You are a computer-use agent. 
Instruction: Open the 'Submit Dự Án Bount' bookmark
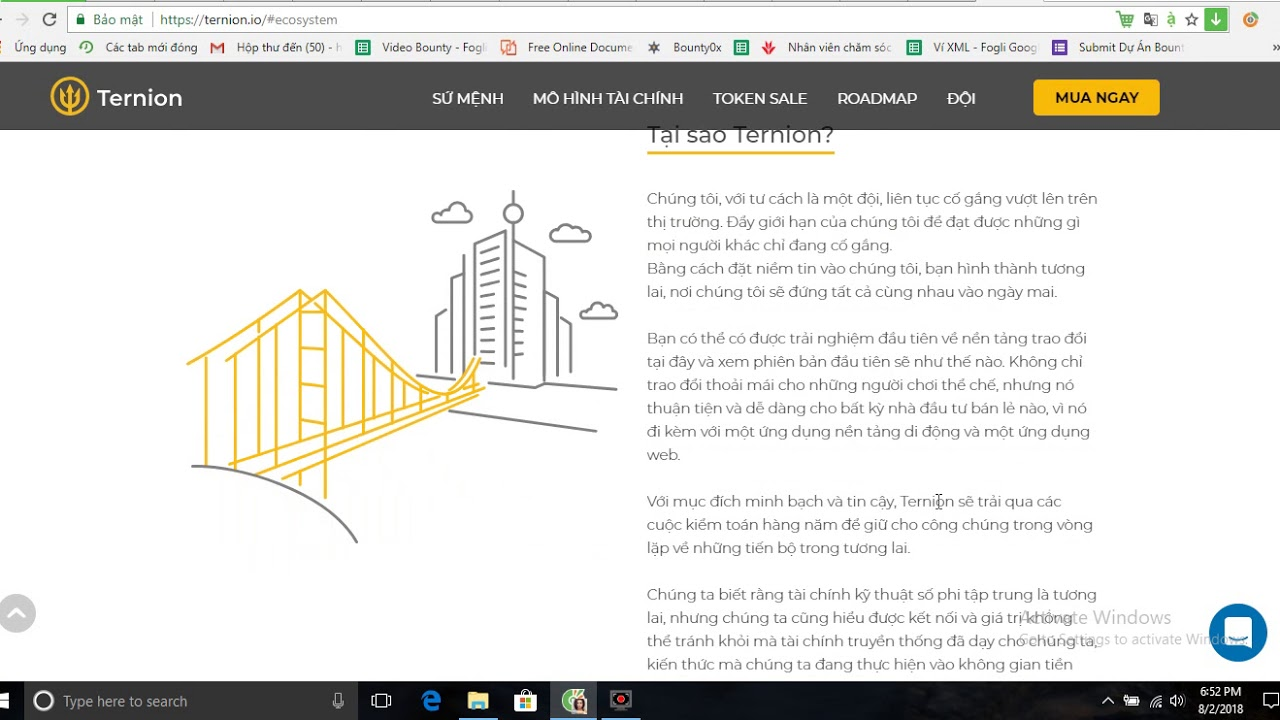[x=1119, y=47]
